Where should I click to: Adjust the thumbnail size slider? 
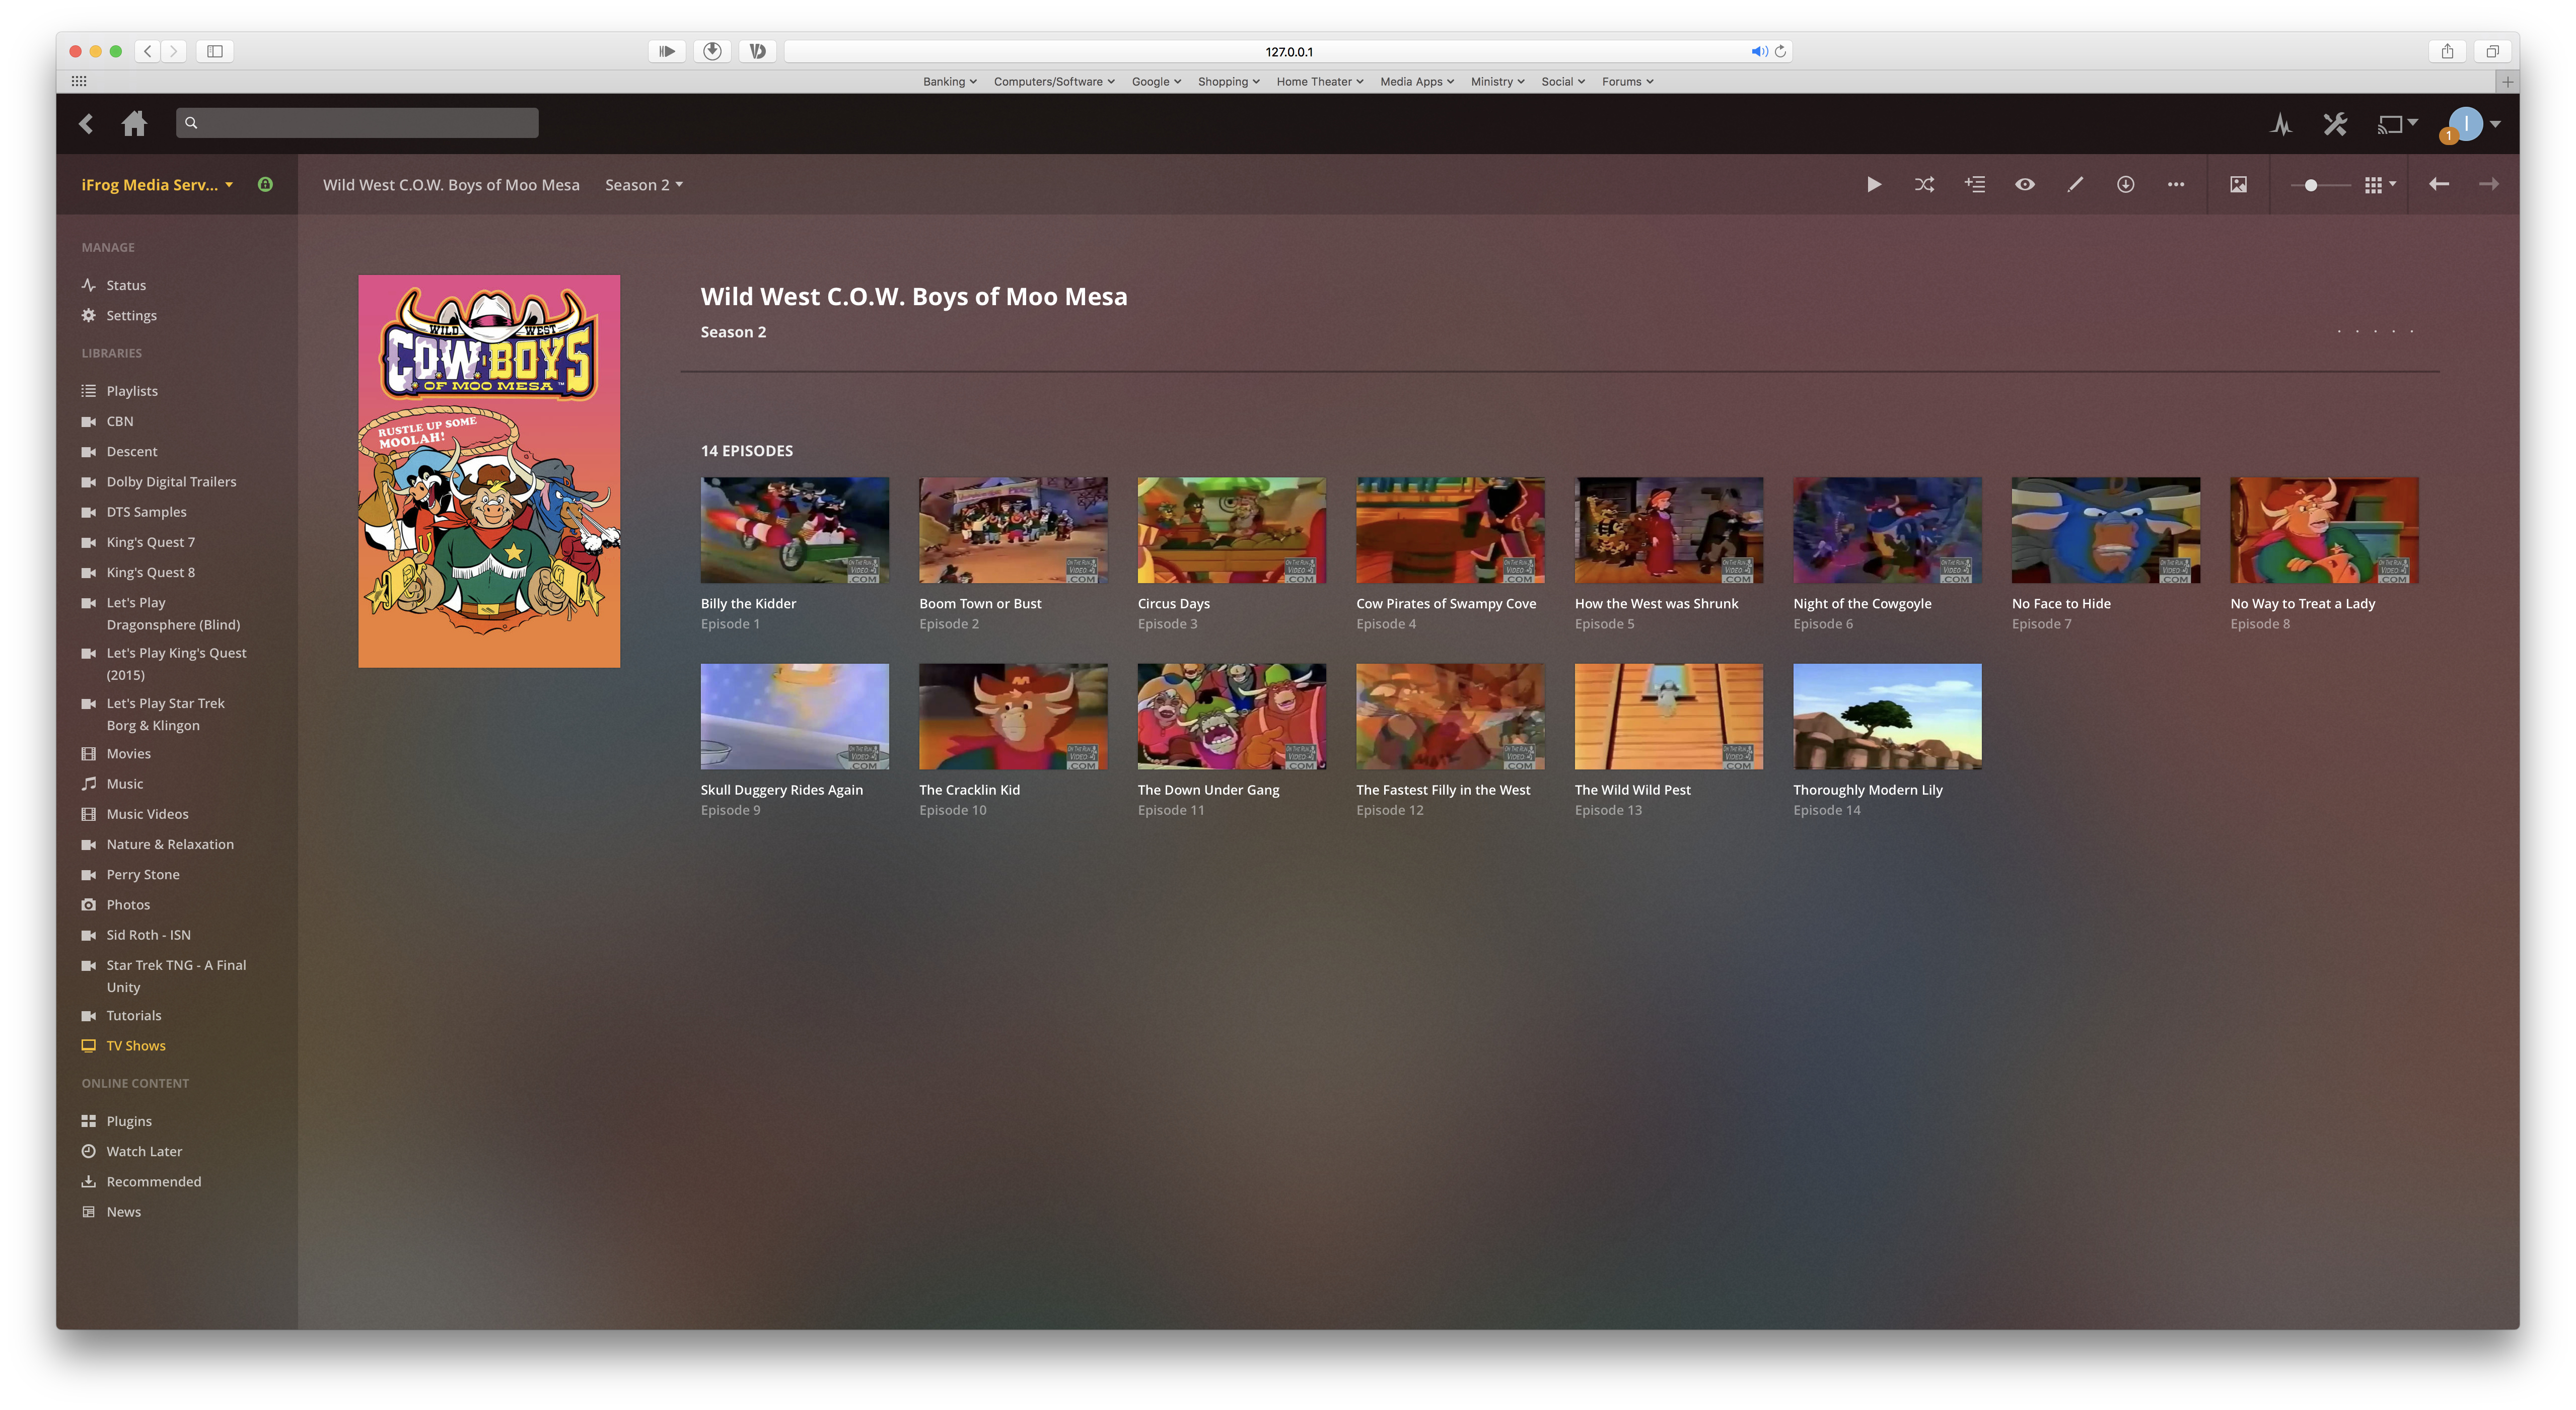tap(2310, 185)
